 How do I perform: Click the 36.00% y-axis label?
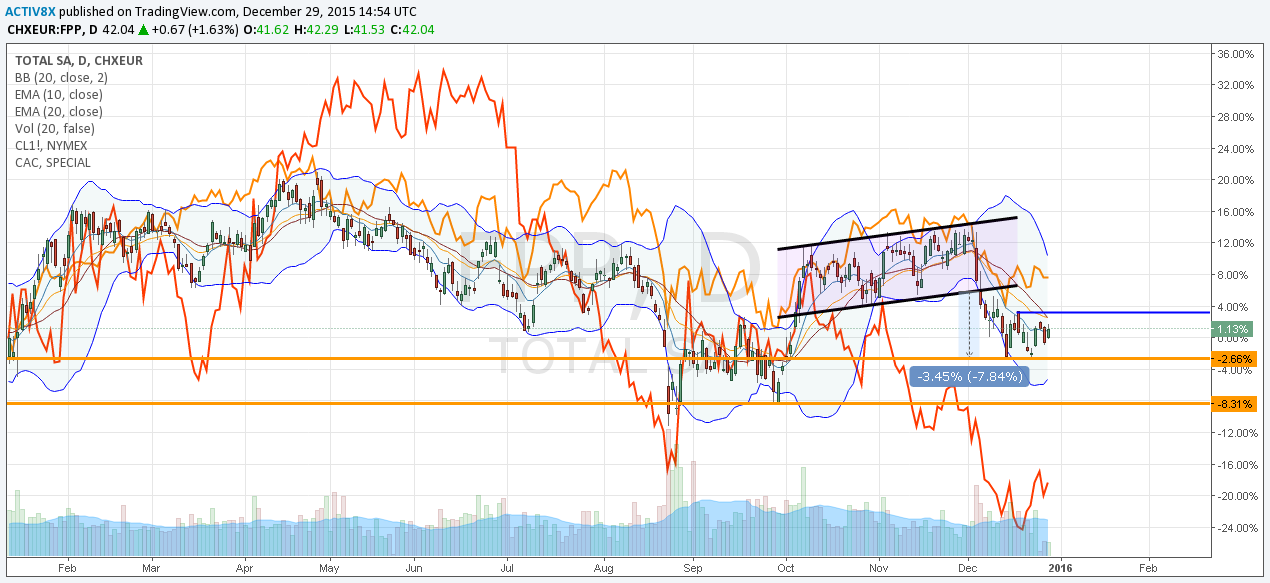[x=1234, y=53]
